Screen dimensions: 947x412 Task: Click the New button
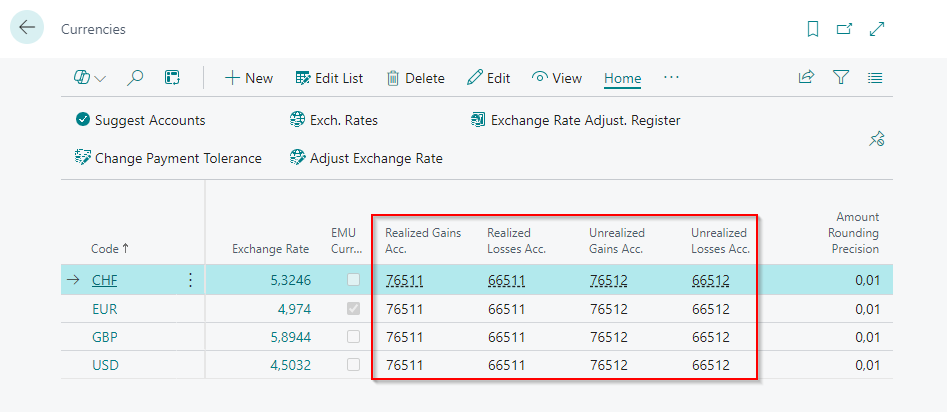pos(248,78)
